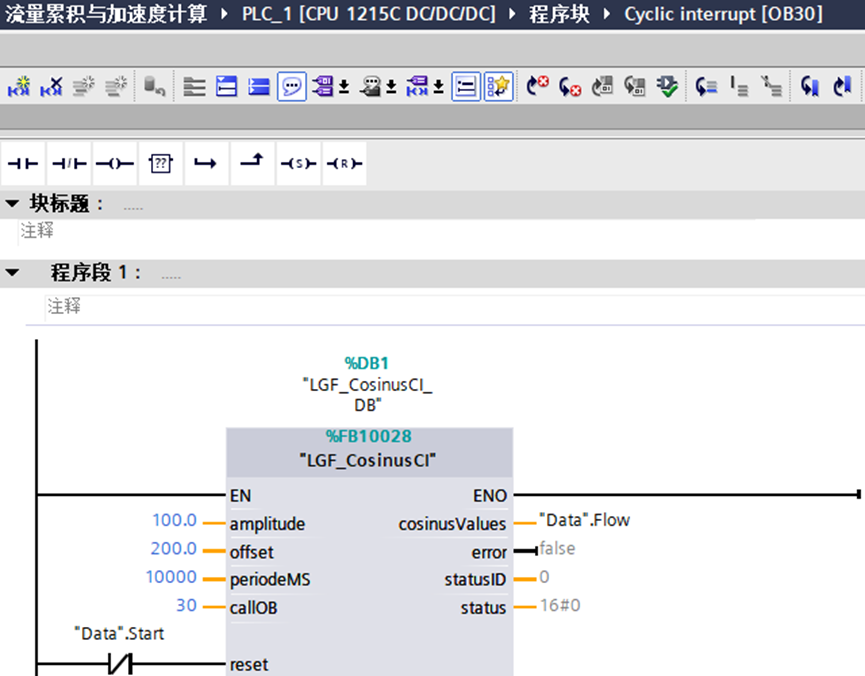Select breadcrumb PLC_1 [CPU 1215C DC/DC/DC]
Screen dimensions: 865x676
point(369,14)
